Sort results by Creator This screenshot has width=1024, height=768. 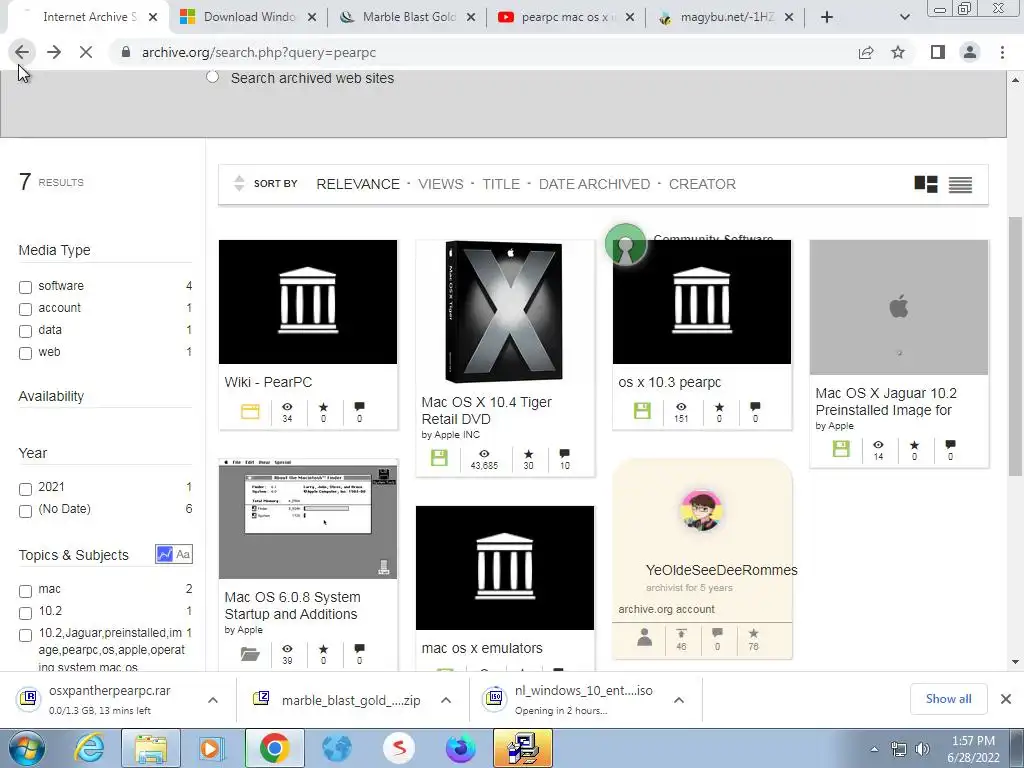click(x=702, y=184)
